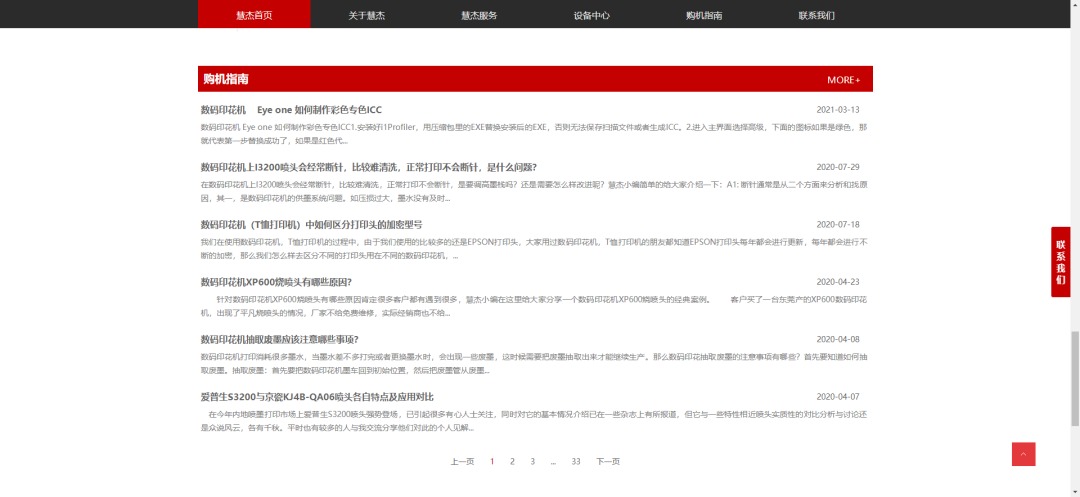1080x497 pixels.
Task: Click the summary text under Eye one ICC article
Action: (534, 134)
